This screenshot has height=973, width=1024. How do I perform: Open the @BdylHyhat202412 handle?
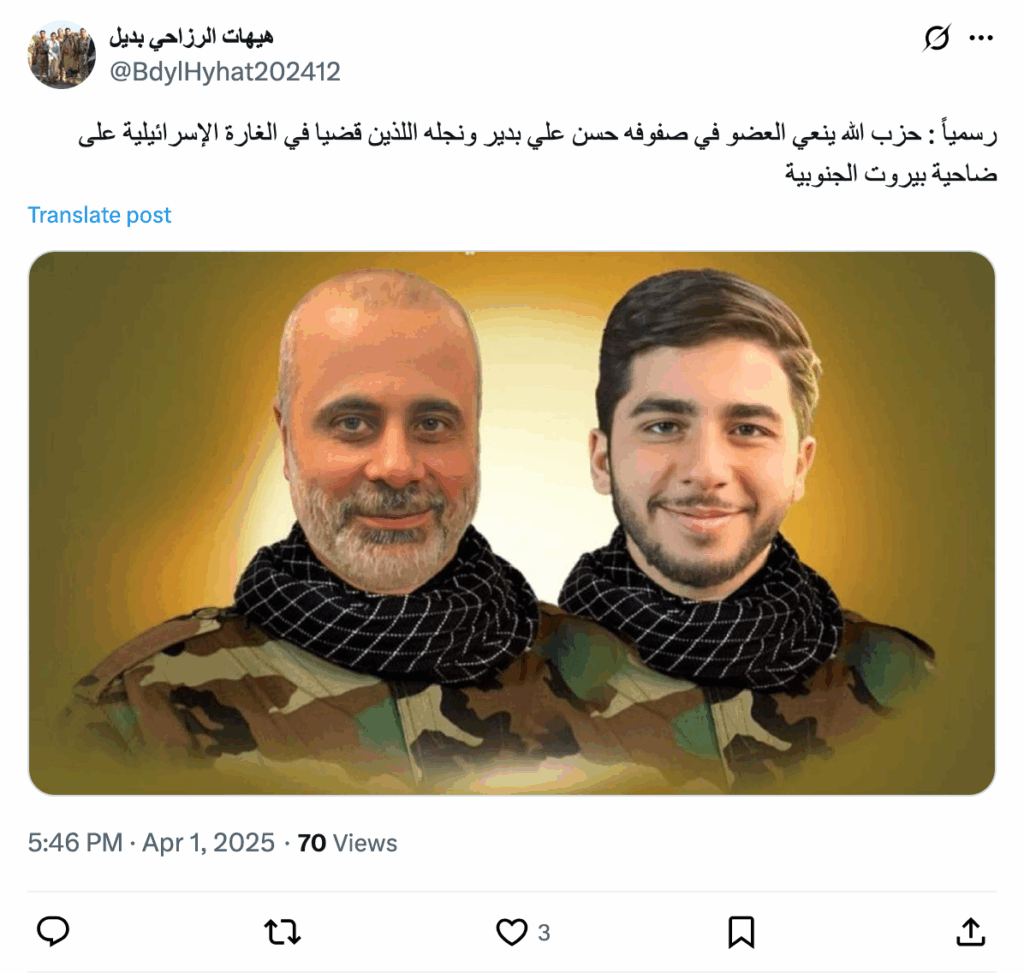click(225, 72)
